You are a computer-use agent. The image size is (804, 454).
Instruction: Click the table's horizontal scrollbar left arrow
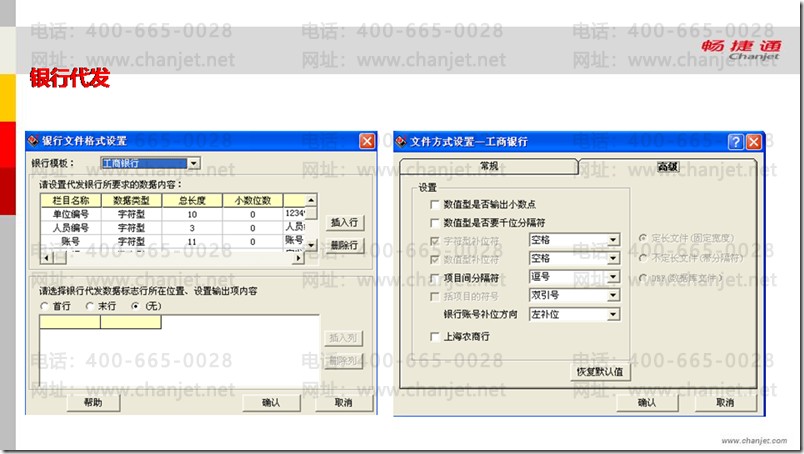click(46, 258)
